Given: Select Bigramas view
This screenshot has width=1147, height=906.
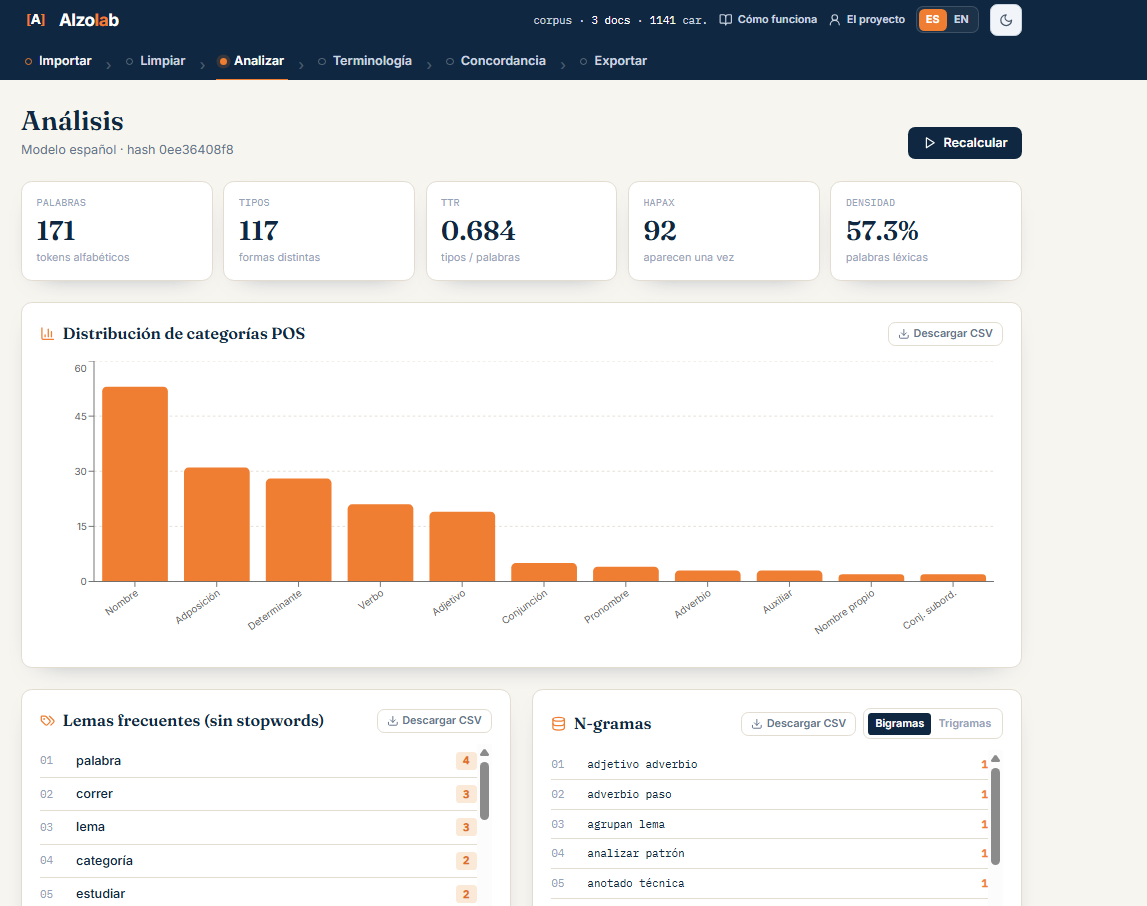Looking at the screenshot, I should point(899,723).
